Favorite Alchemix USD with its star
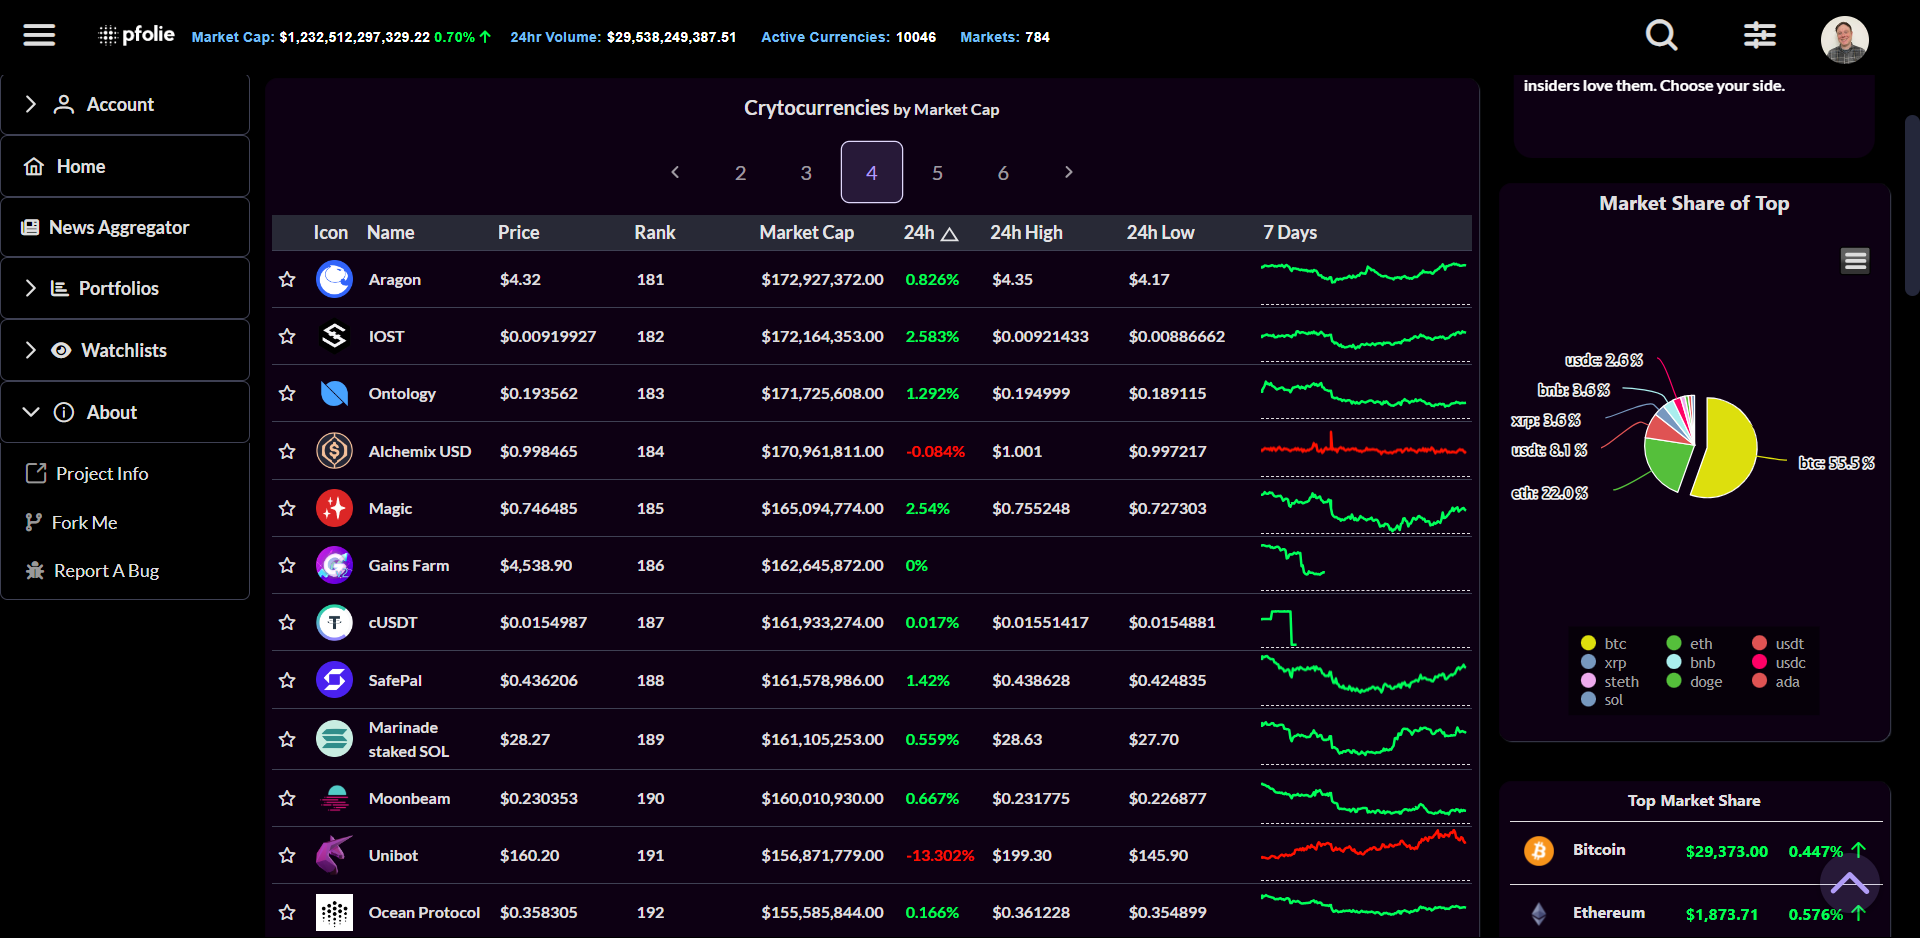 point(287,451)
